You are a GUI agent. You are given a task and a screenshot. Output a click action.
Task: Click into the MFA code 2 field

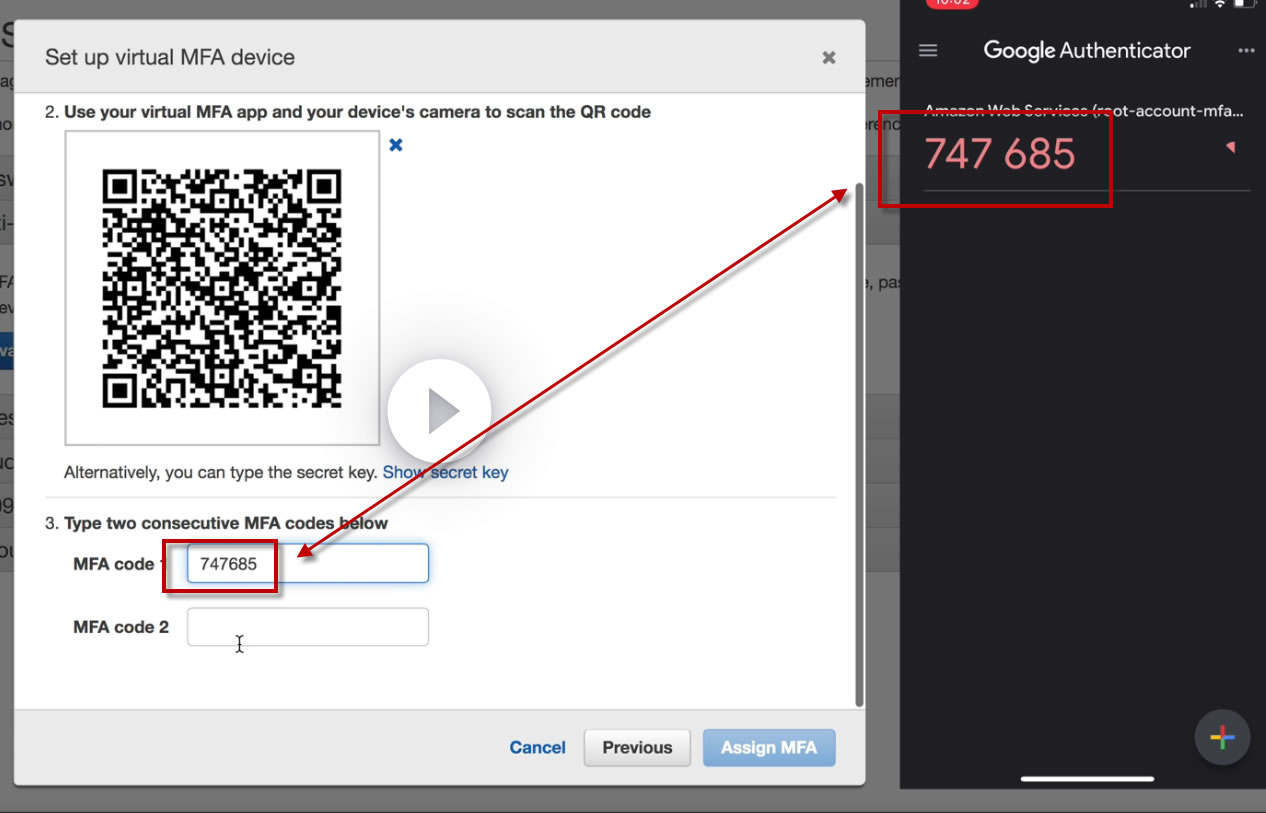(308, 627)
